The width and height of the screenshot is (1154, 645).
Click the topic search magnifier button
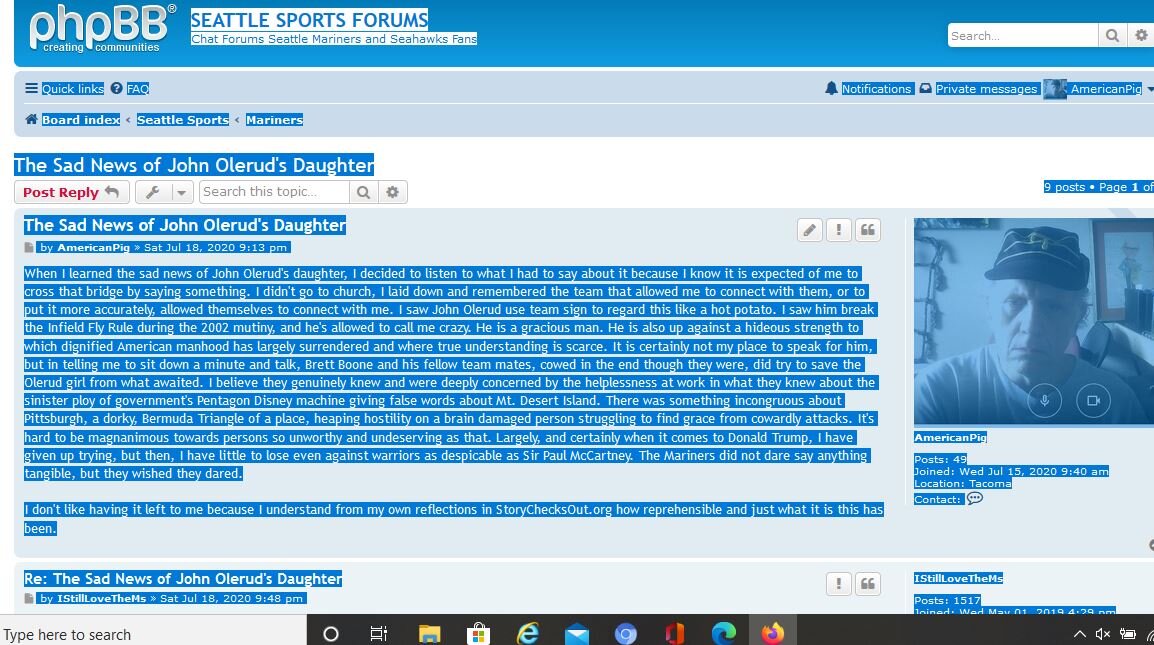[x=363, y=192]
